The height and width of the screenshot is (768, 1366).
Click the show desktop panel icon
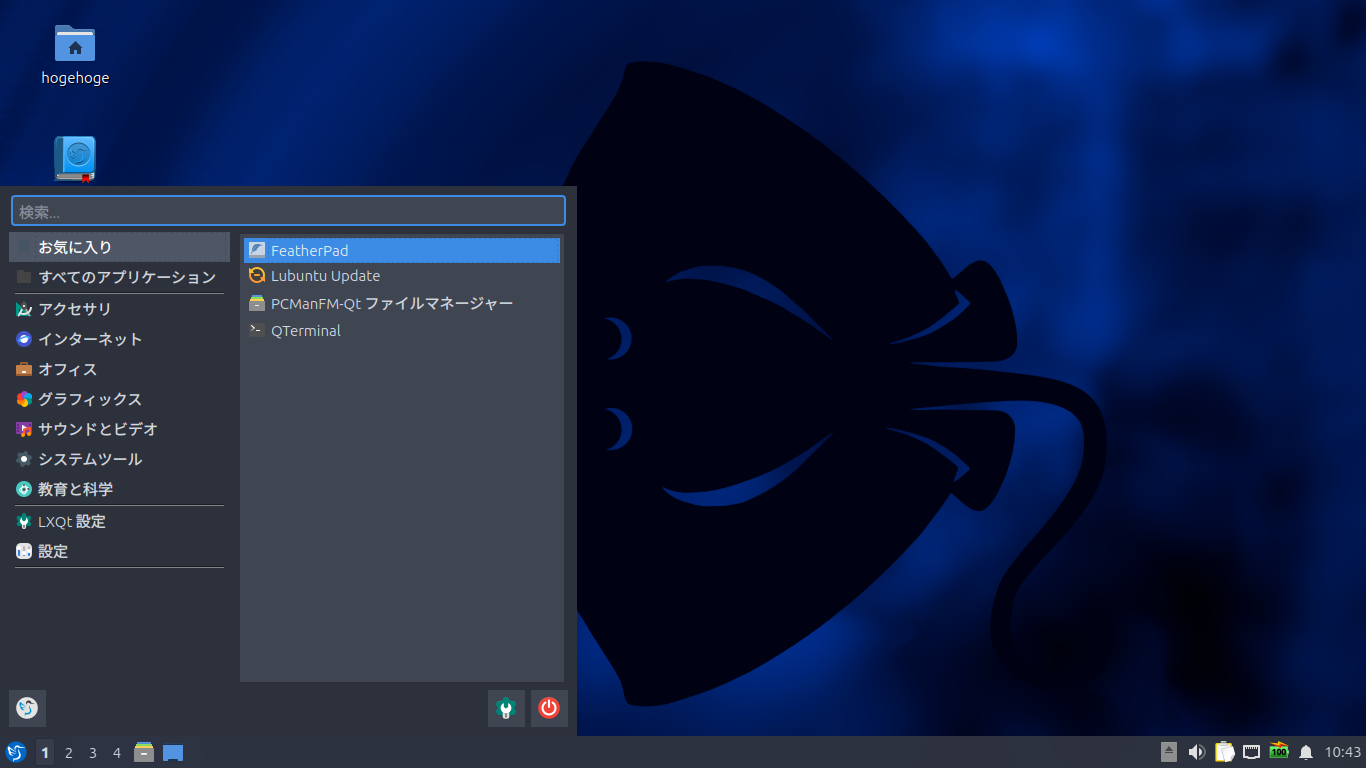[x=173, y=752]
